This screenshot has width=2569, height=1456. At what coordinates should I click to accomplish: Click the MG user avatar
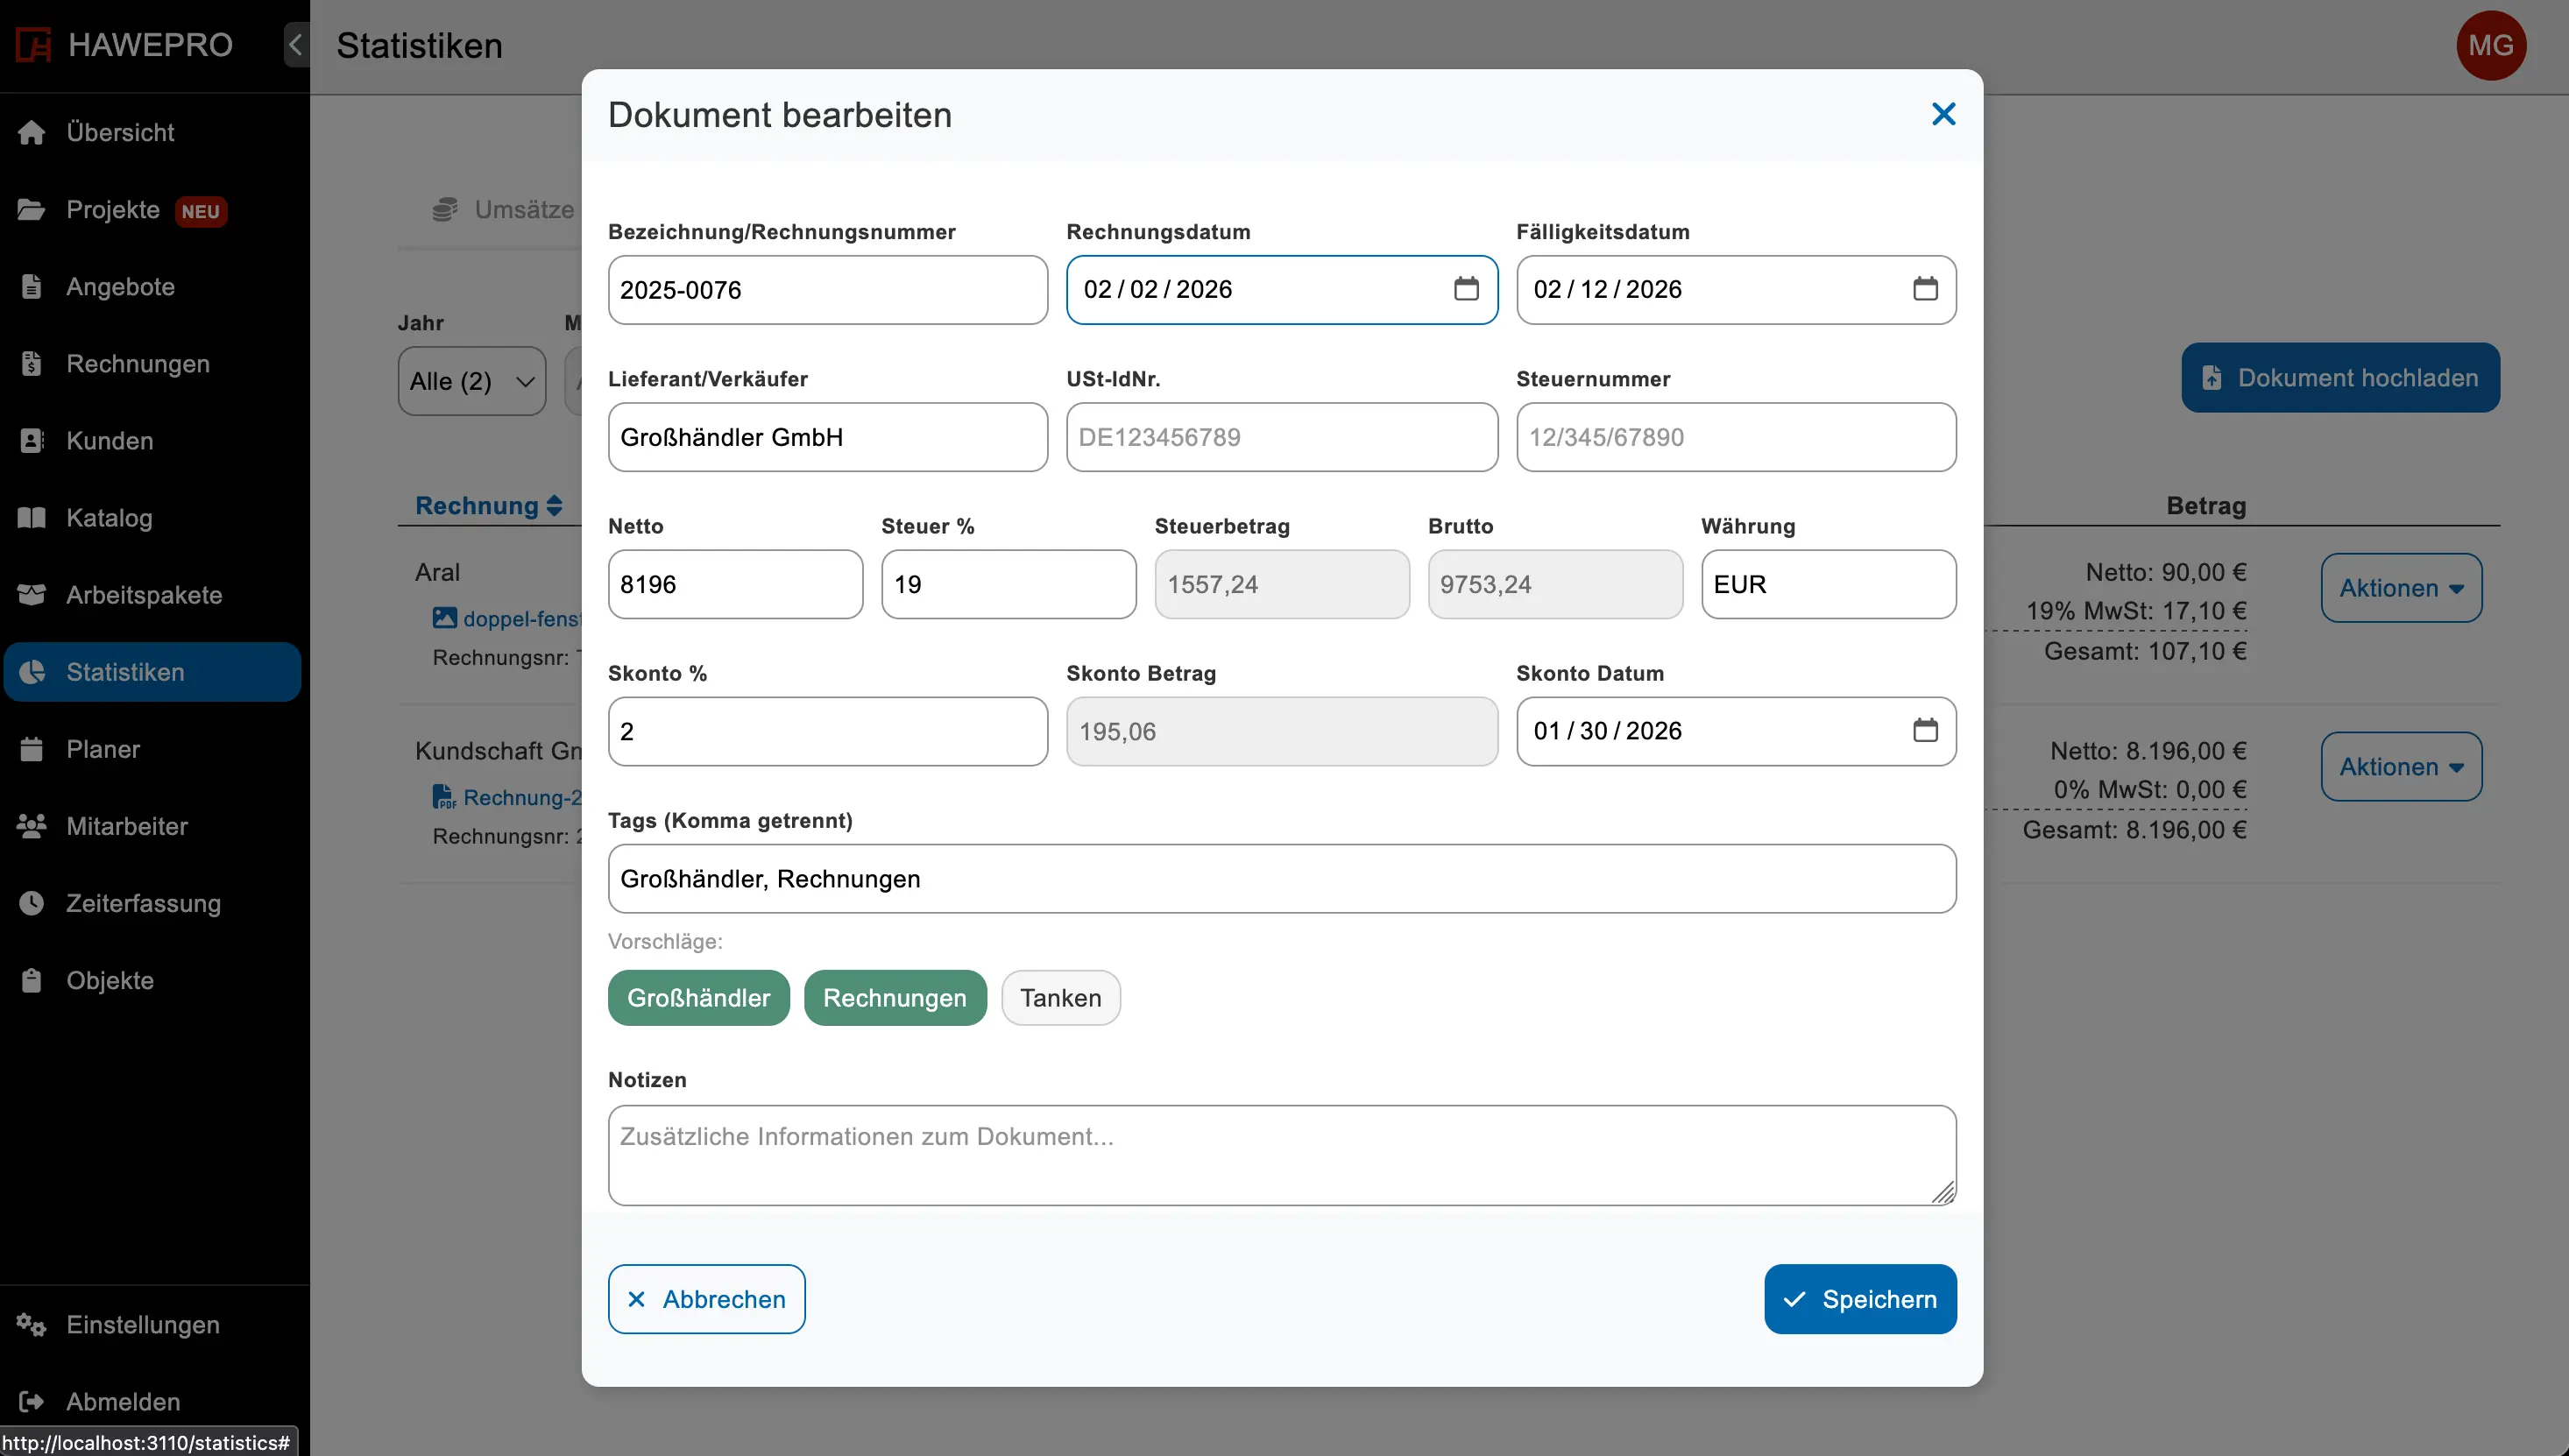(2489, 45)
